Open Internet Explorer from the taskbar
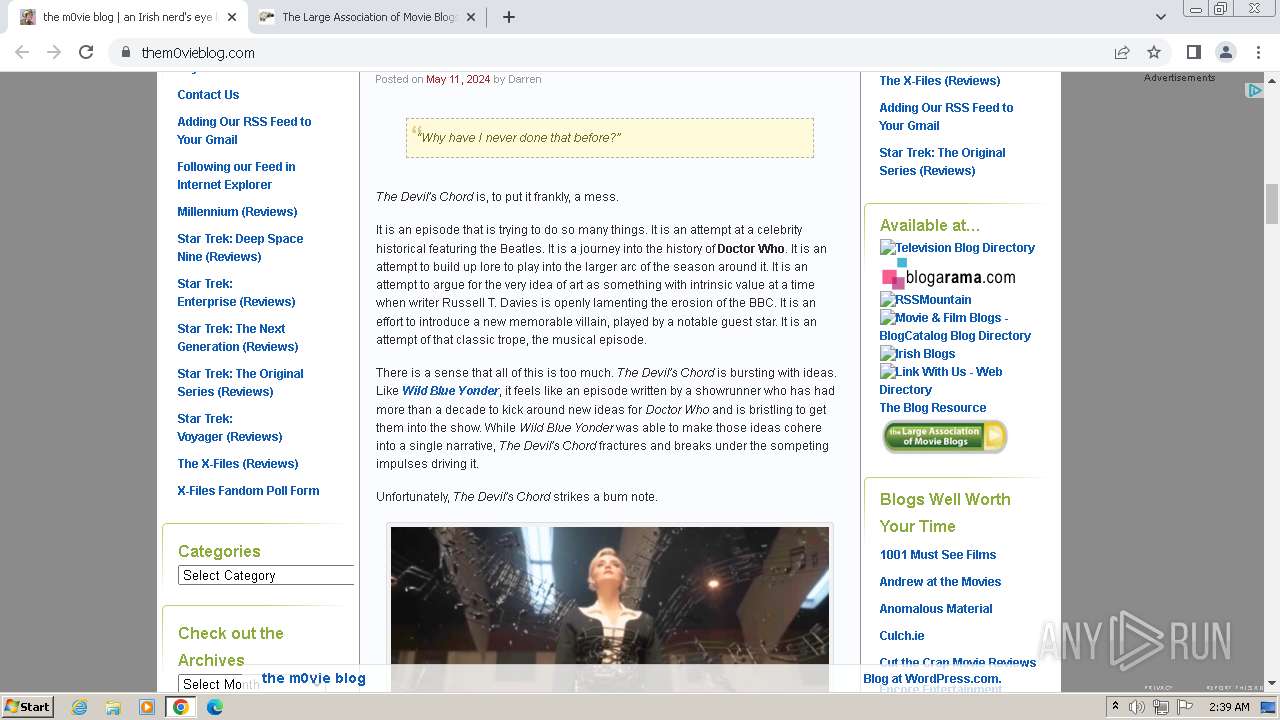This screenshot has width=1280, height=720. pyautogui.click(x=79, y=707)
